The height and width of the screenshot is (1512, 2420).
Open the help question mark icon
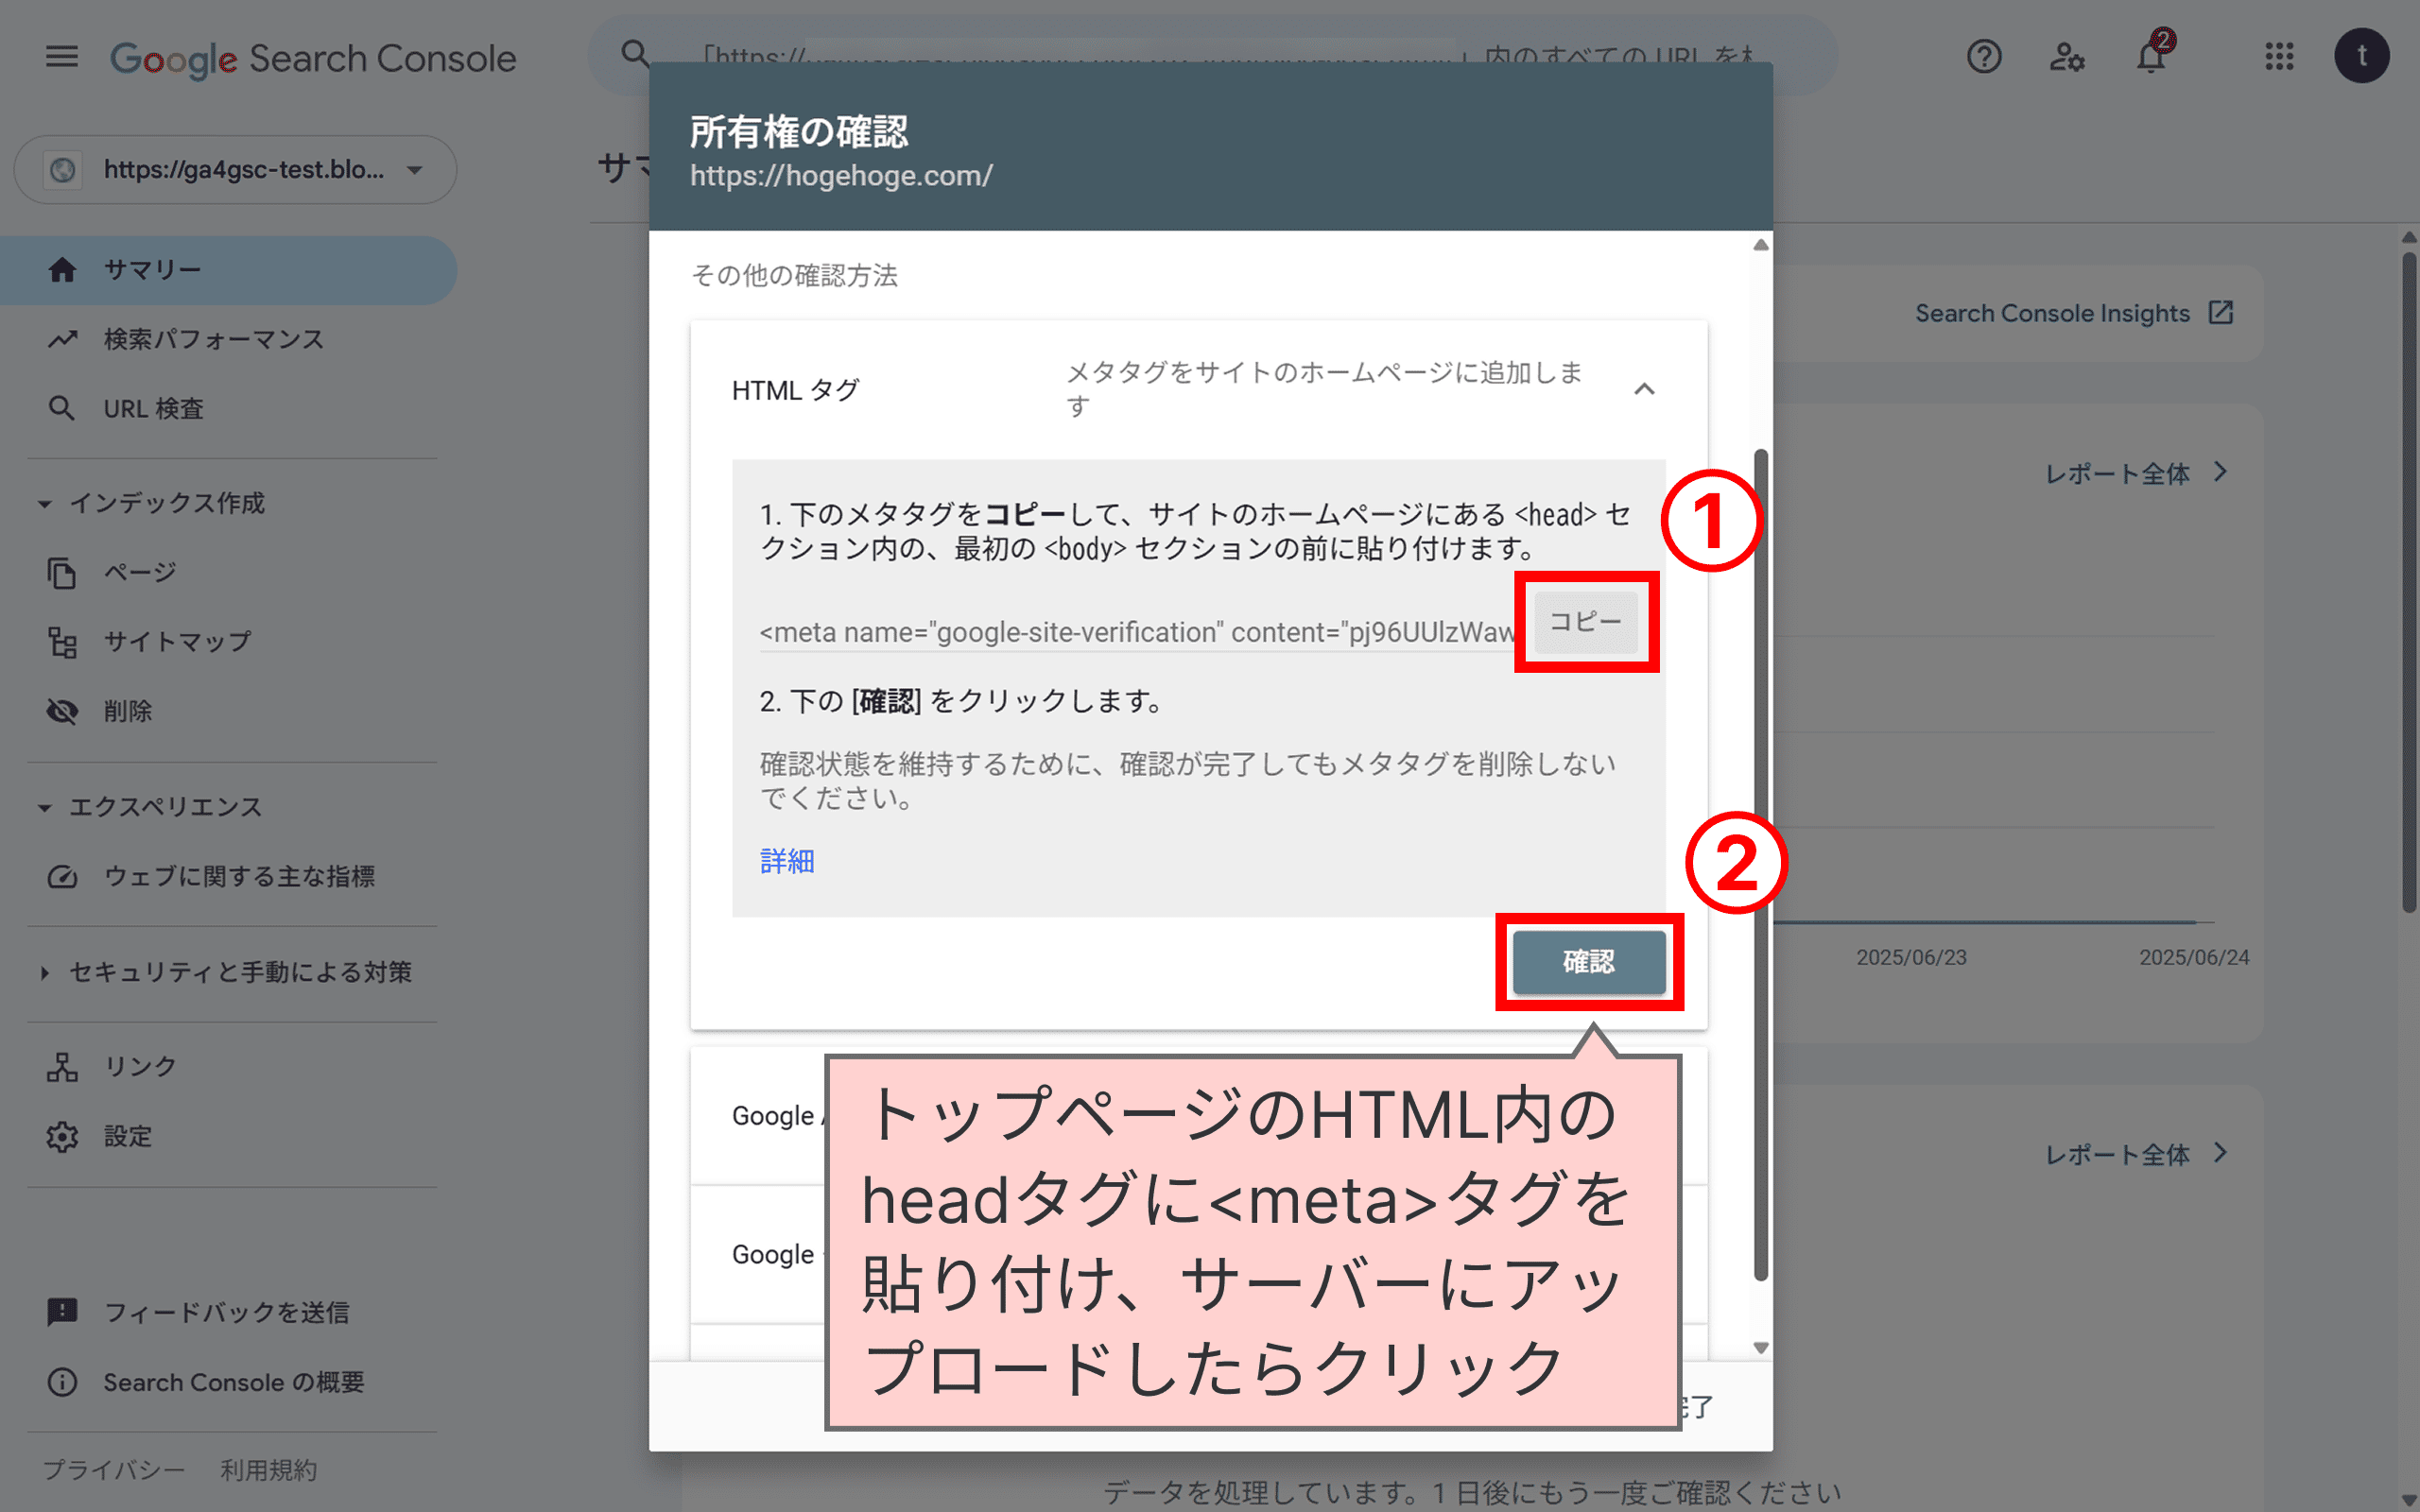coord(1984,57)
